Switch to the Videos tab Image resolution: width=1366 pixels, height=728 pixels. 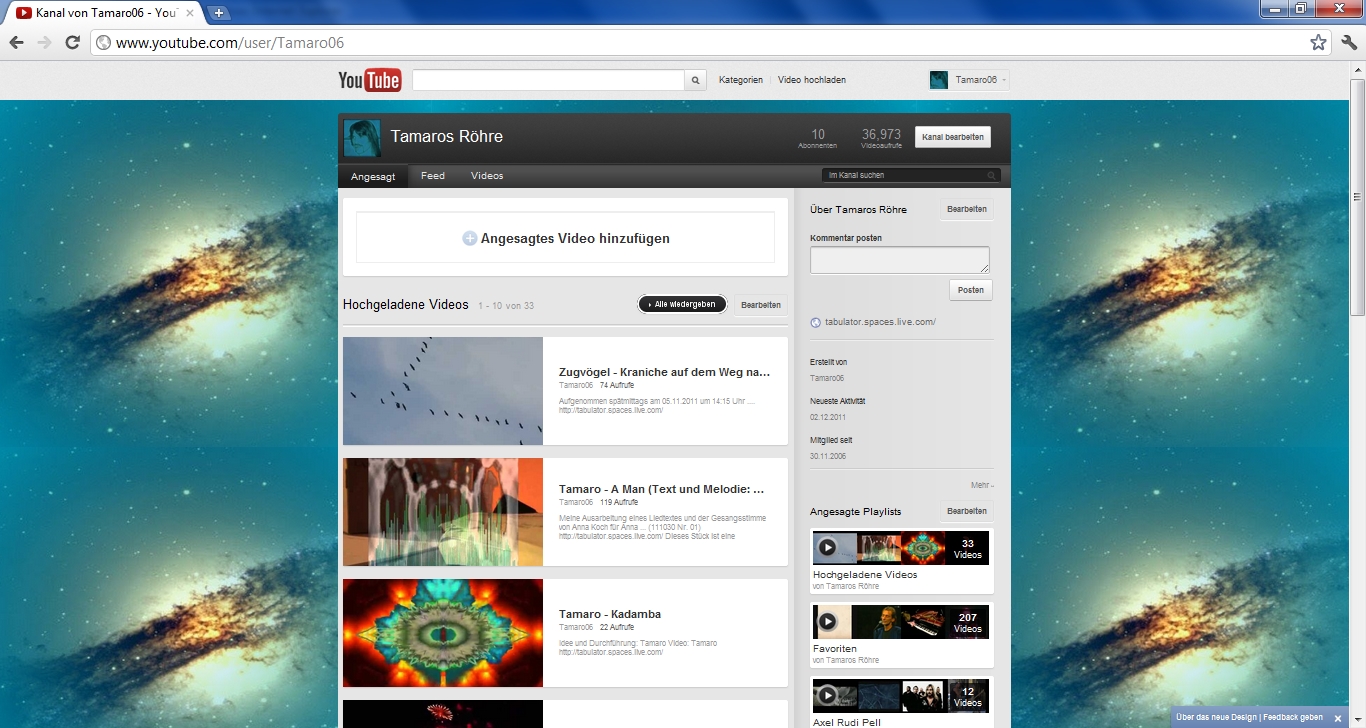click(x=487, y=176)
